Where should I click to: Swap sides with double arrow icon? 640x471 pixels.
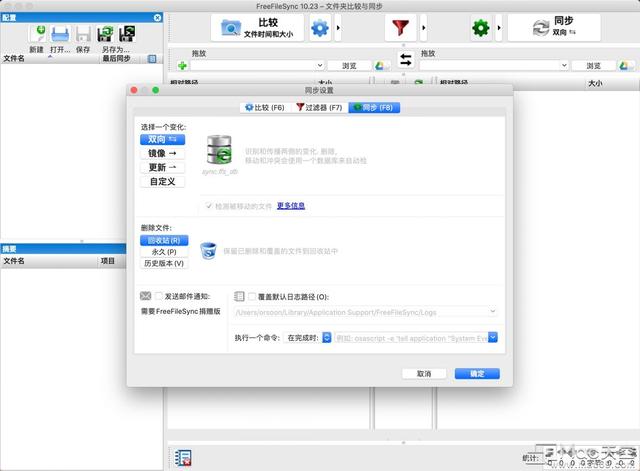coord(406,60)
